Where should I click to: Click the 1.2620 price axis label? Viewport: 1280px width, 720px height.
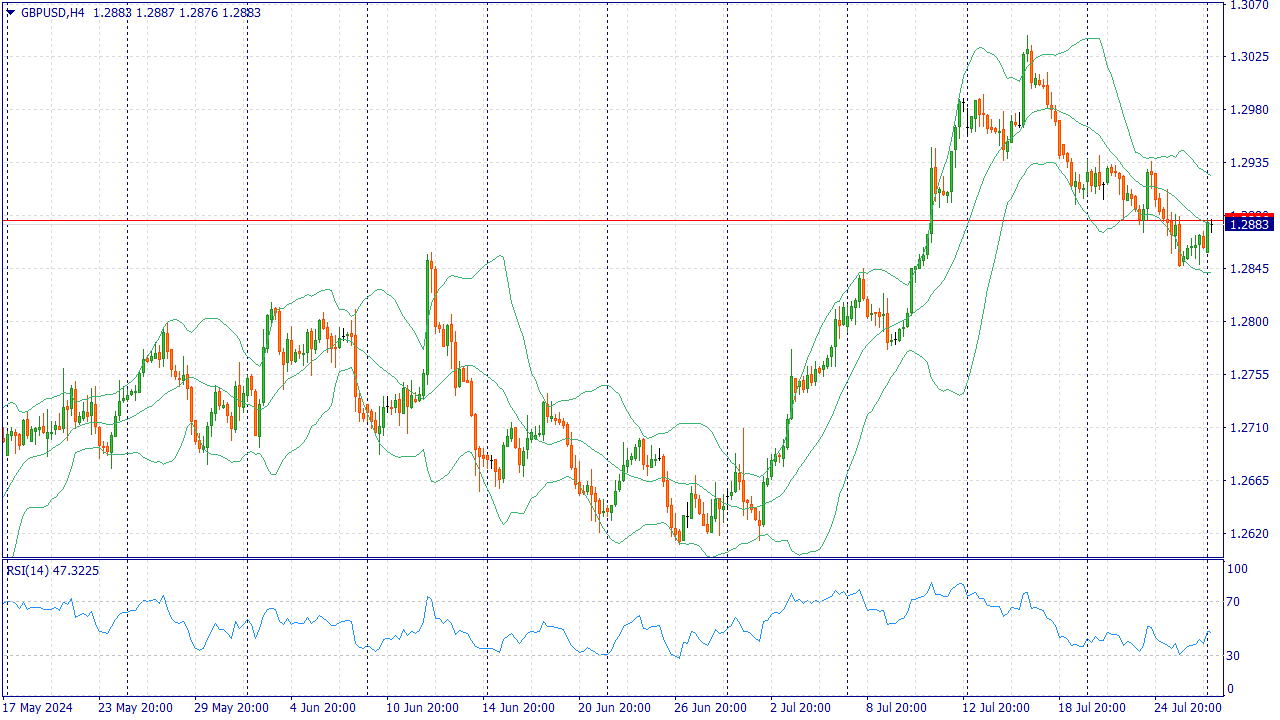[1248, 533]
